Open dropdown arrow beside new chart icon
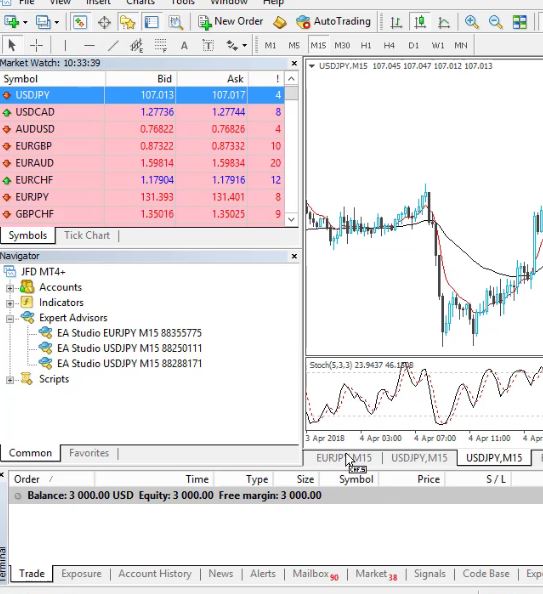 click(25, 22)
